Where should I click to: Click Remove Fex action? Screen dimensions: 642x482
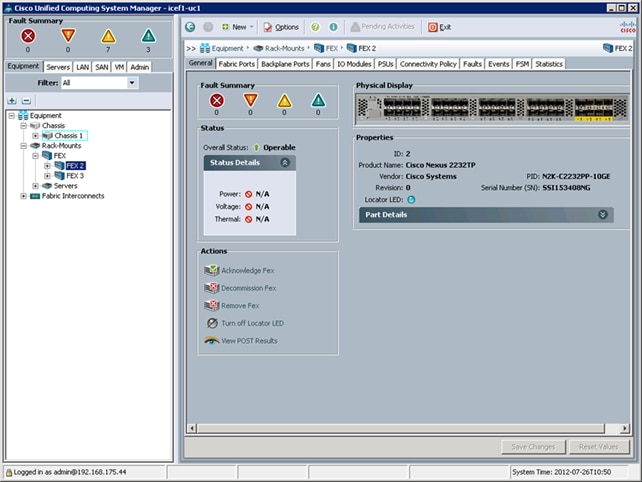pos(231,305)
